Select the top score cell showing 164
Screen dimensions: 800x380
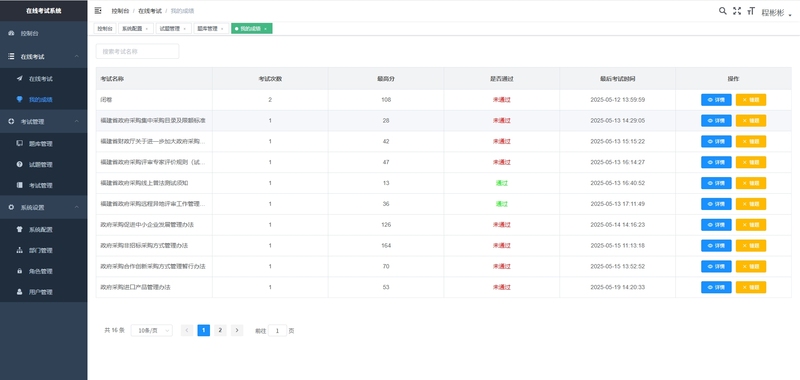coord(386,246)
